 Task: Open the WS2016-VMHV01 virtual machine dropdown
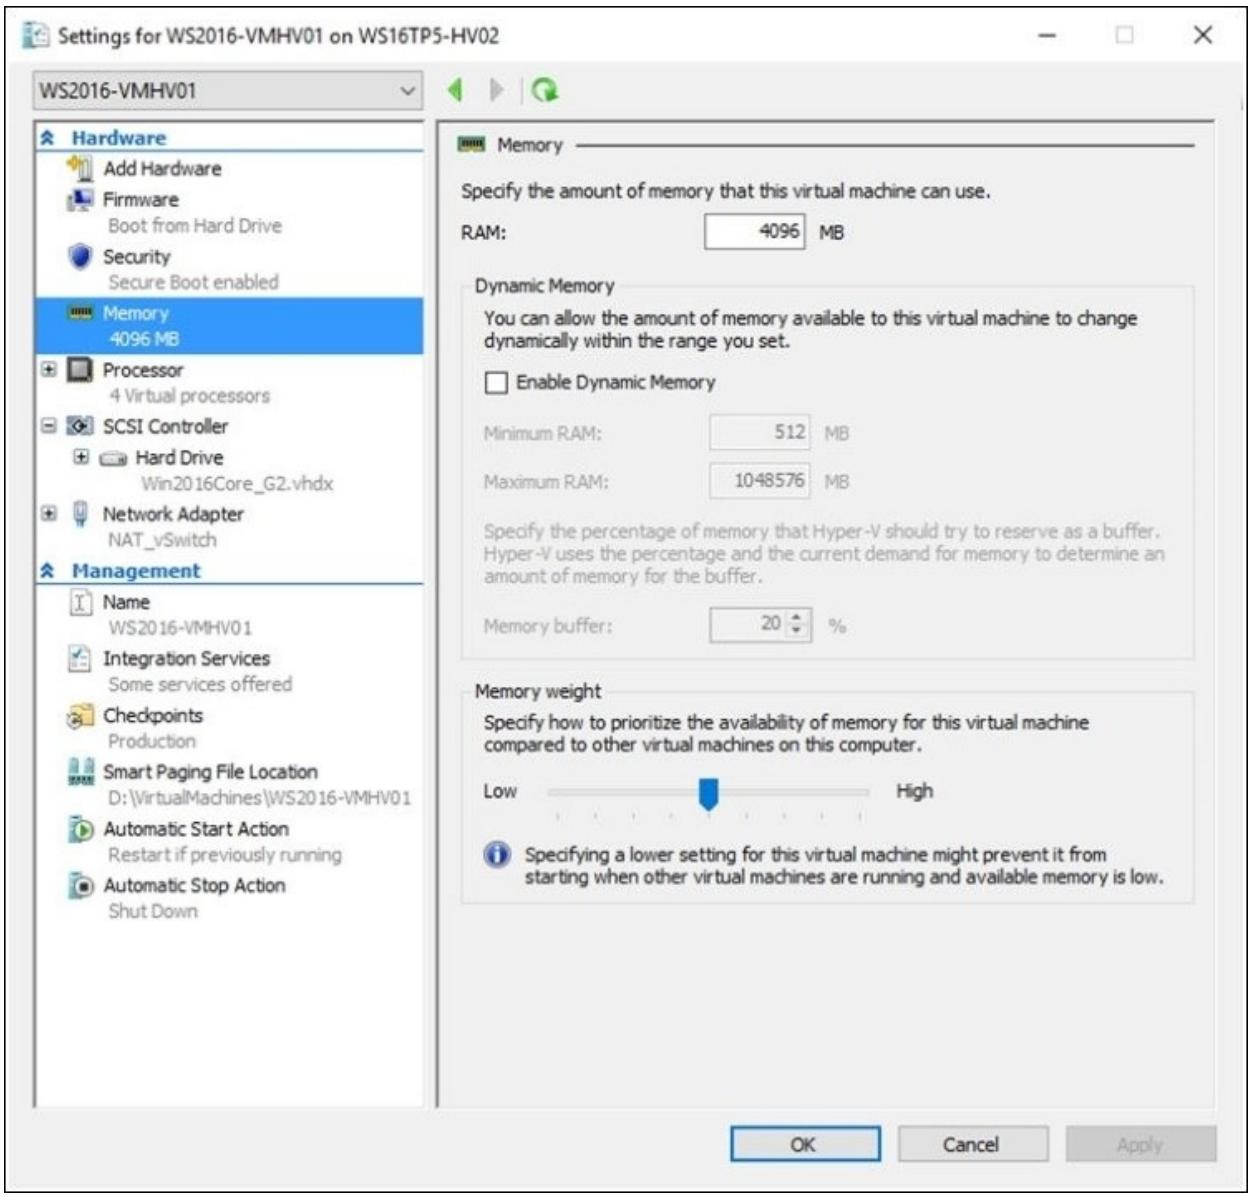[x=227, y=90]
